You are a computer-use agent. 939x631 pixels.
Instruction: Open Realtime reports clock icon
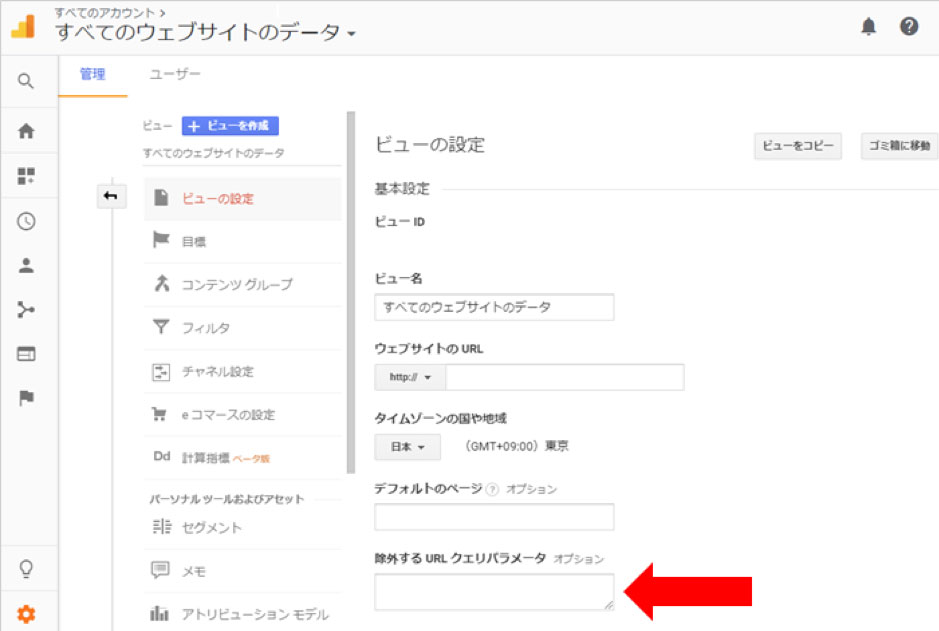click(26, 222)
